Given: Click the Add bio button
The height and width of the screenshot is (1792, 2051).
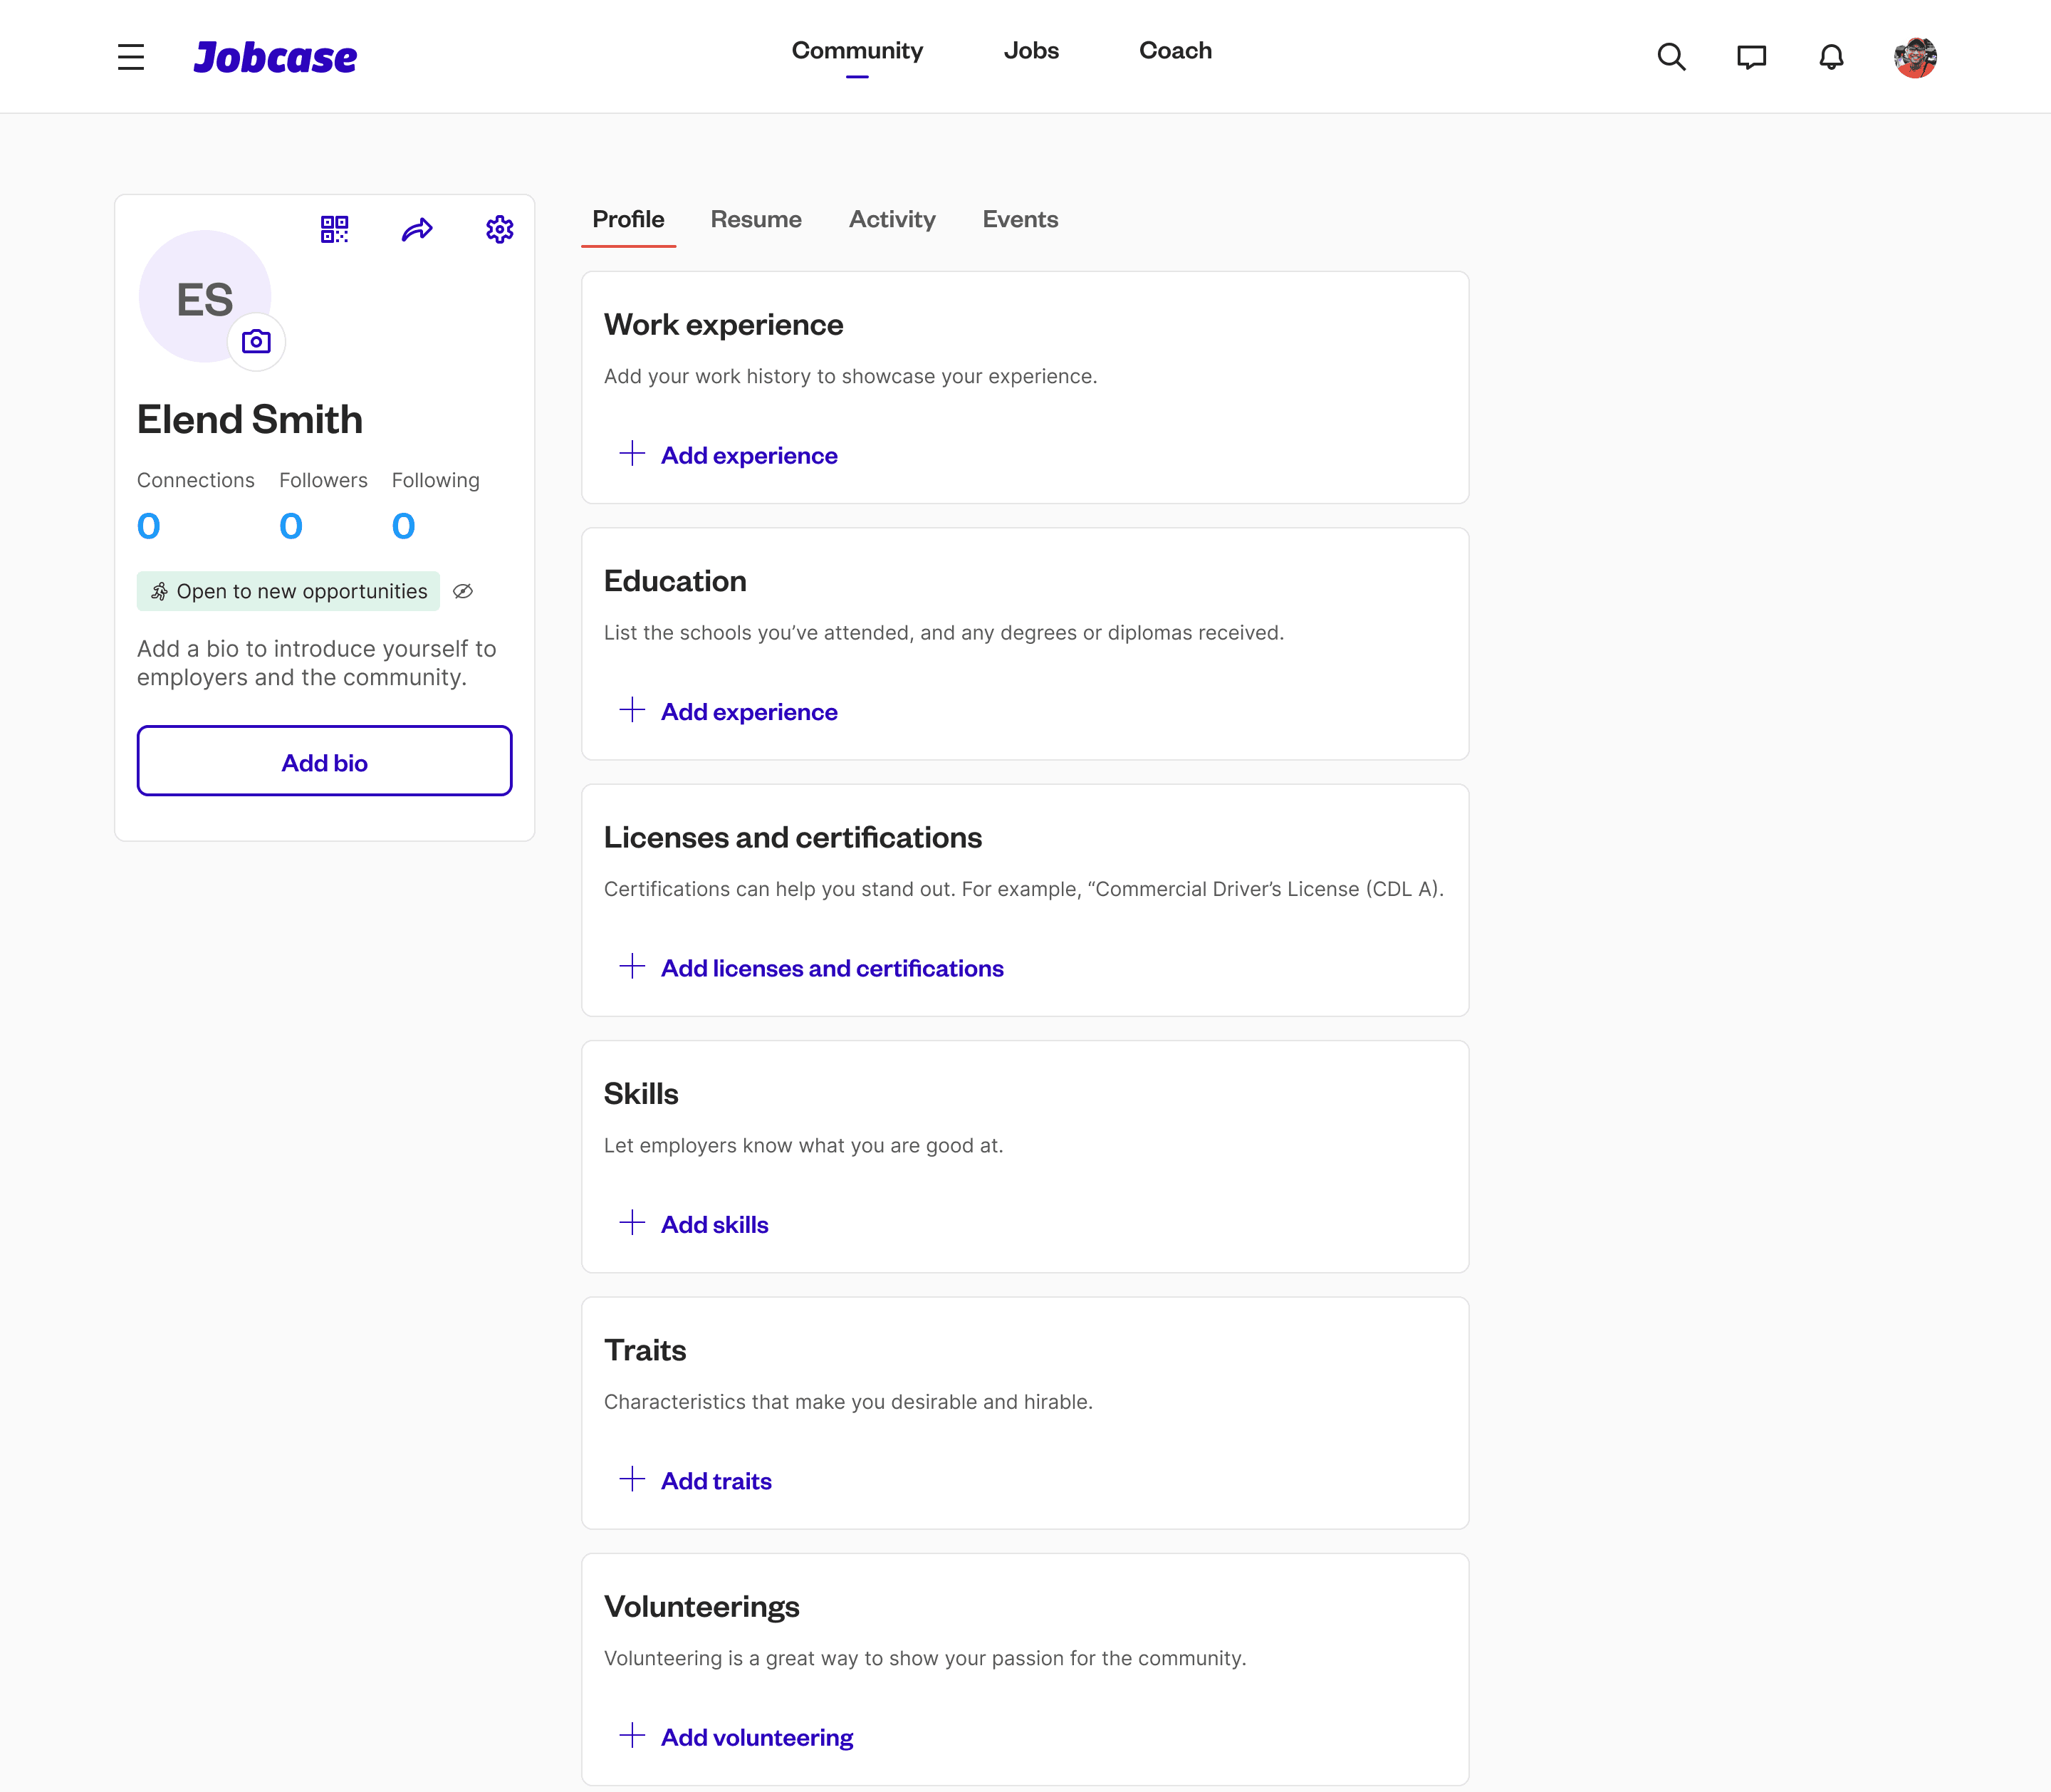Looking at the screenshot, I should point(325,761).
